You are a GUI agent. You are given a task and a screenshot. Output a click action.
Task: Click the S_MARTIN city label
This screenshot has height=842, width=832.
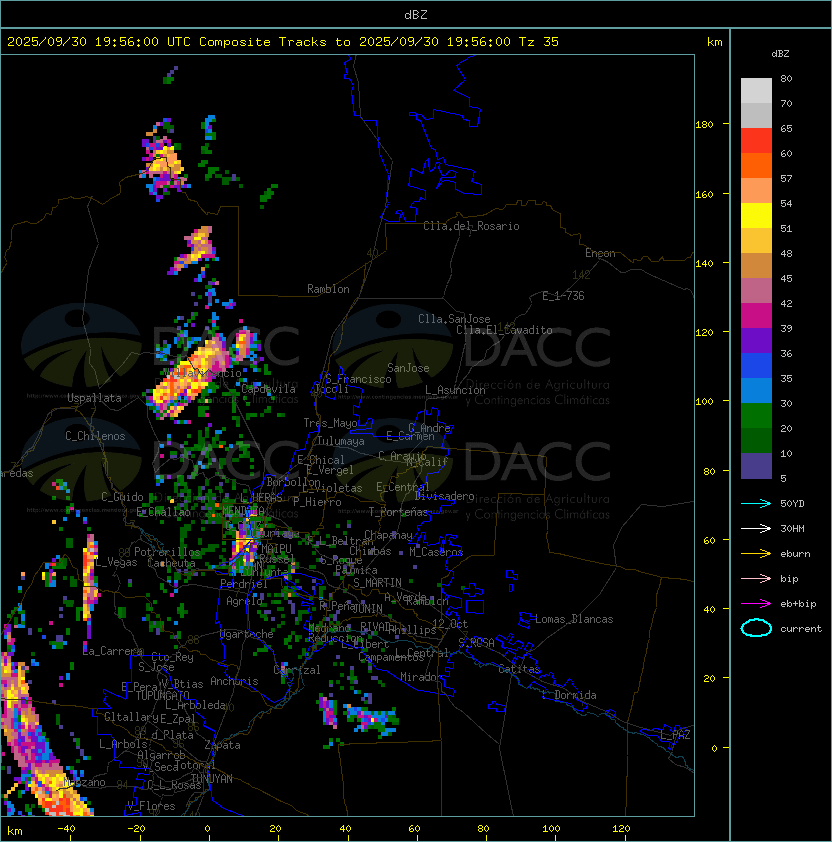[x=377, y=583]
